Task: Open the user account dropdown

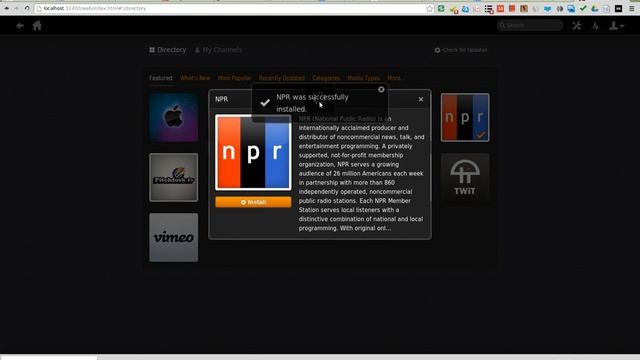Action: point(616,26)
